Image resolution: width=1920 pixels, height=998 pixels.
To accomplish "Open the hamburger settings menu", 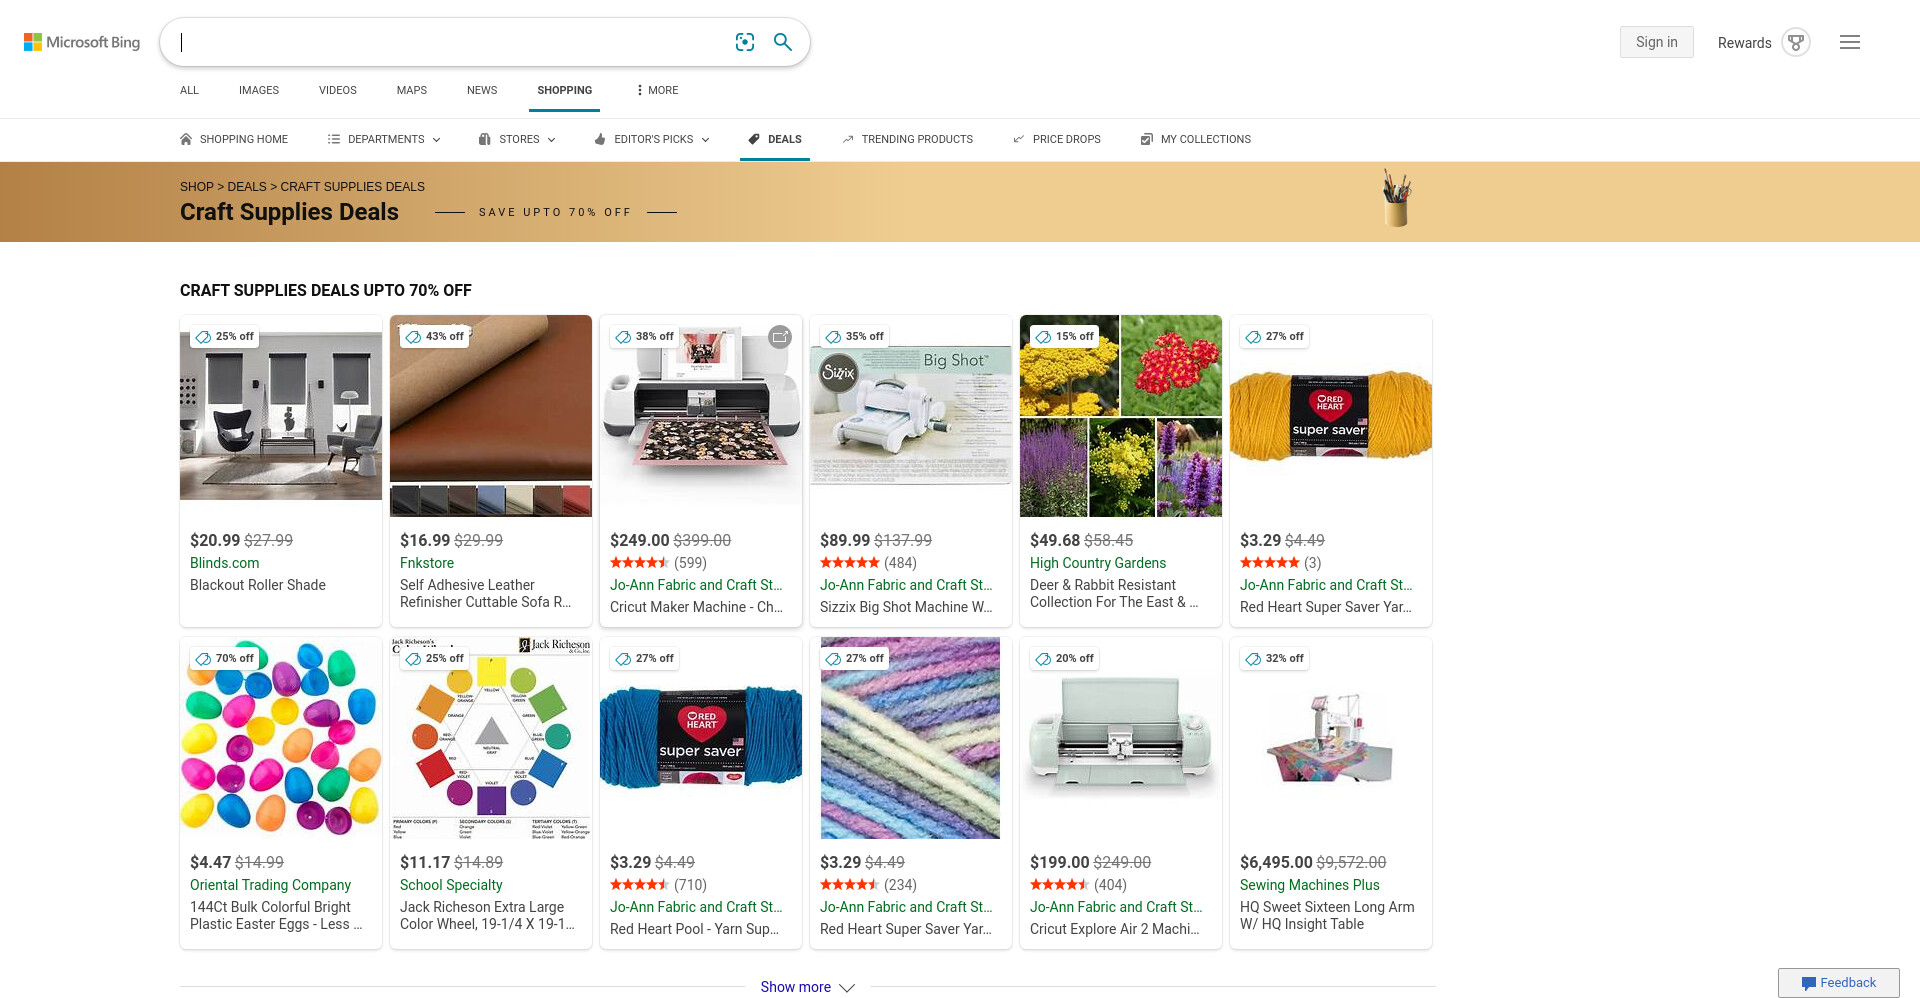I will 1850,42.
